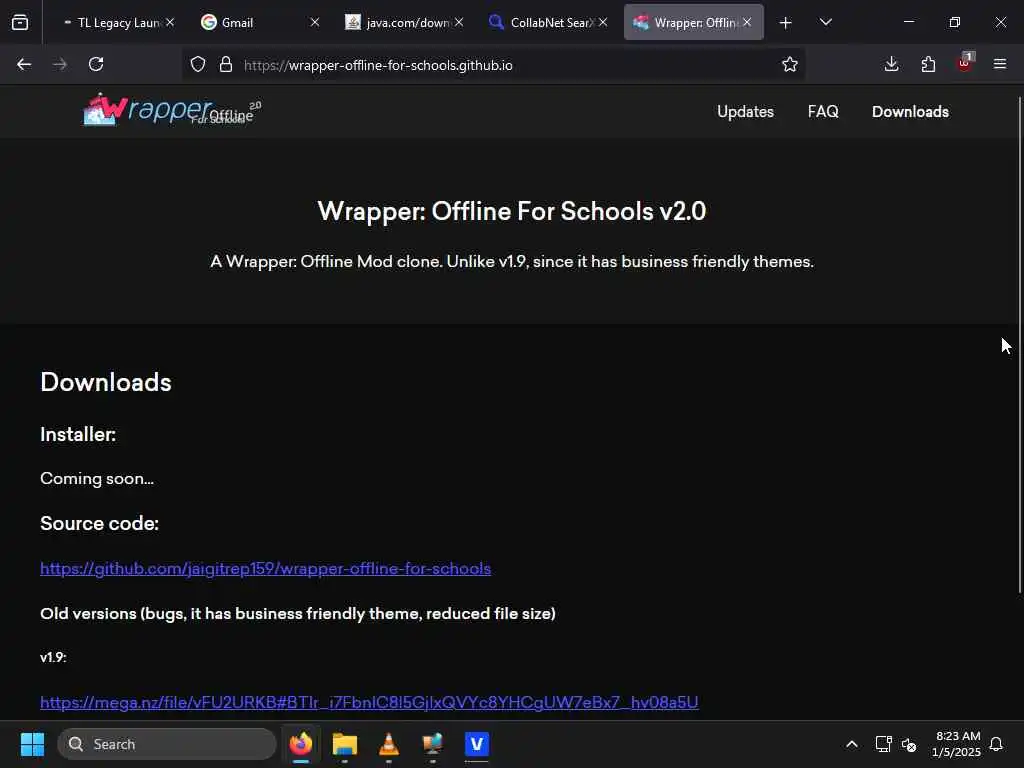The height and width of the screenshot is (768, 1024).
Task: Open Firefox from the taskbar
Action: click(x=301, y=744)
